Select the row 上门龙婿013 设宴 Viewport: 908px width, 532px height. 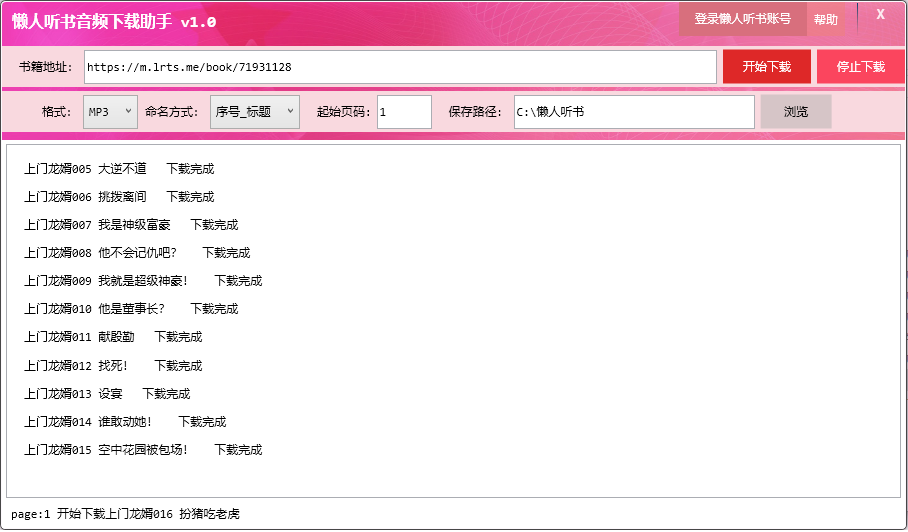click(107, 394)
